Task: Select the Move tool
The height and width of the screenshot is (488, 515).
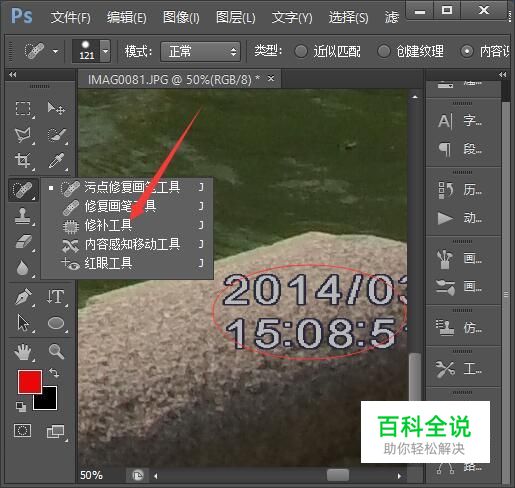Action: (56, 108)
